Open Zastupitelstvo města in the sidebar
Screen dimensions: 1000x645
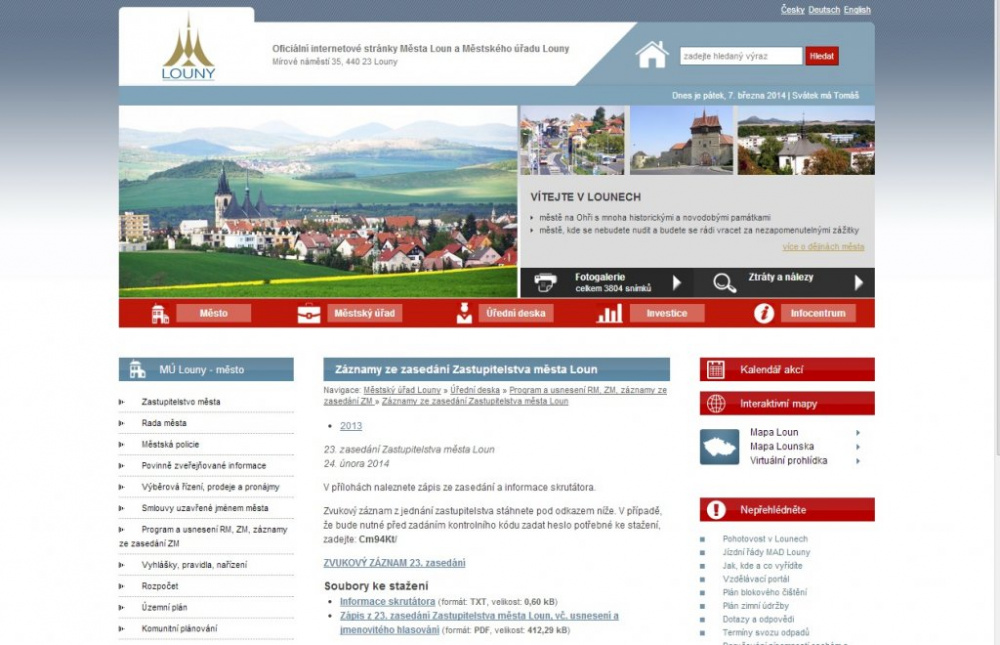coord(180,402)
